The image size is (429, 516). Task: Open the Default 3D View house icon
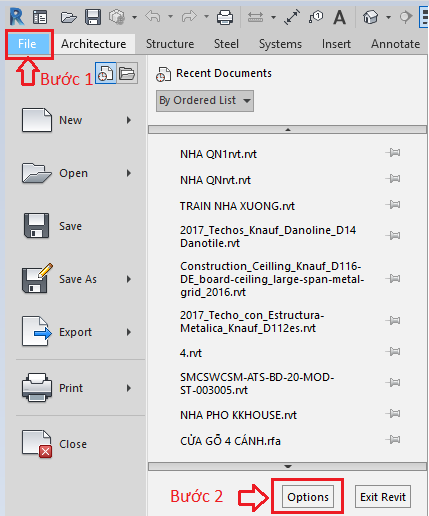tap(371, 17)
